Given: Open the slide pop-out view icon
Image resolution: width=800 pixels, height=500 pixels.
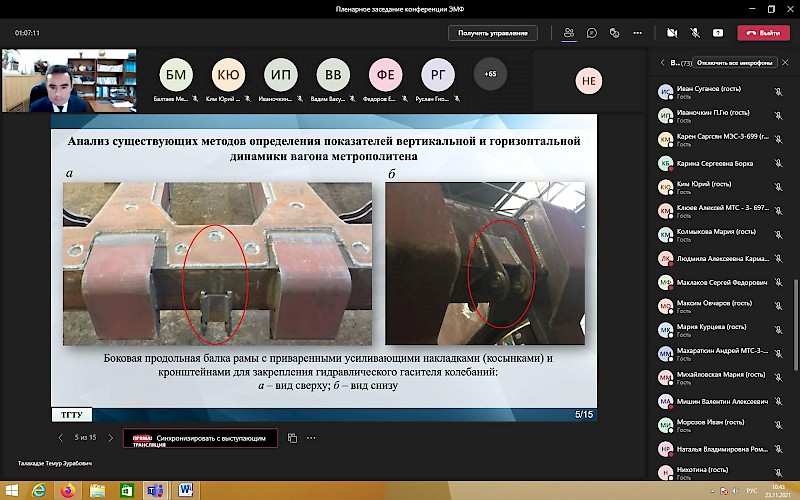Looking at the screenshot, I should (x=293, y=438).
